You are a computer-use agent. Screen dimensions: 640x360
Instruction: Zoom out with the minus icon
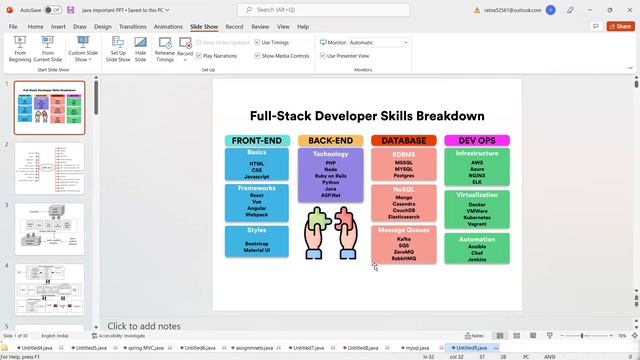coord(562,336)
